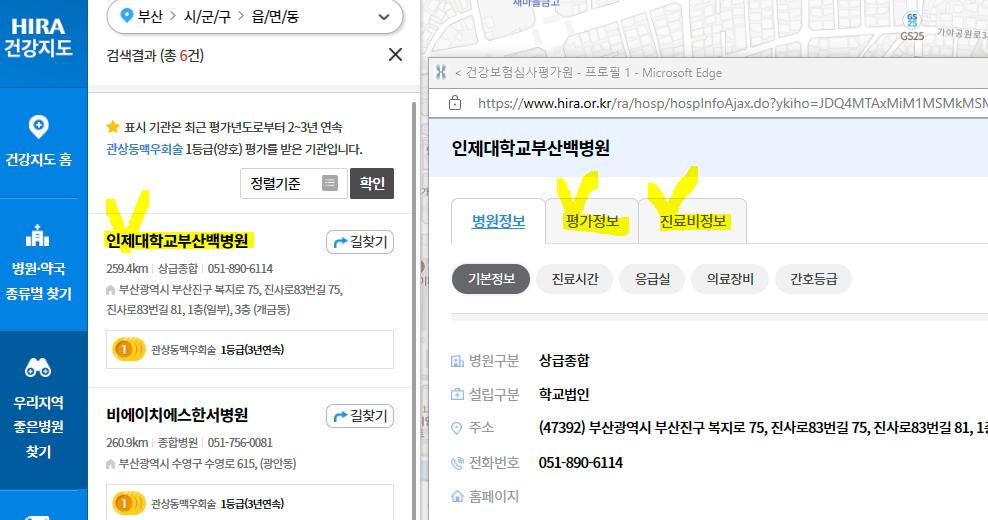Click the Edge popup window favicon
988x520 pixels.
point(440,72)
